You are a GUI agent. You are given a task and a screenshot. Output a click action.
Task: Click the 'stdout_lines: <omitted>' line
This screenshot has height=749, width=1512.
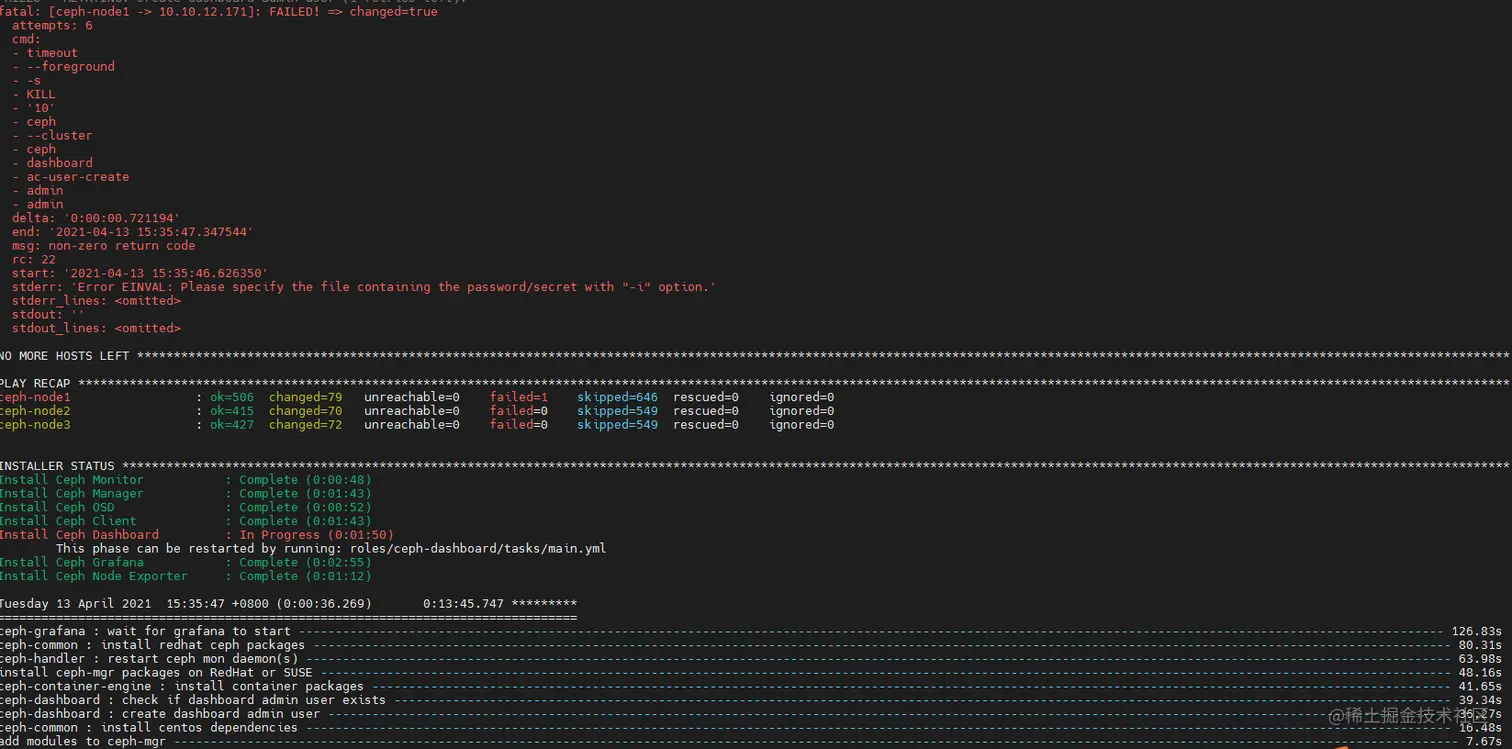coord(96,328)
